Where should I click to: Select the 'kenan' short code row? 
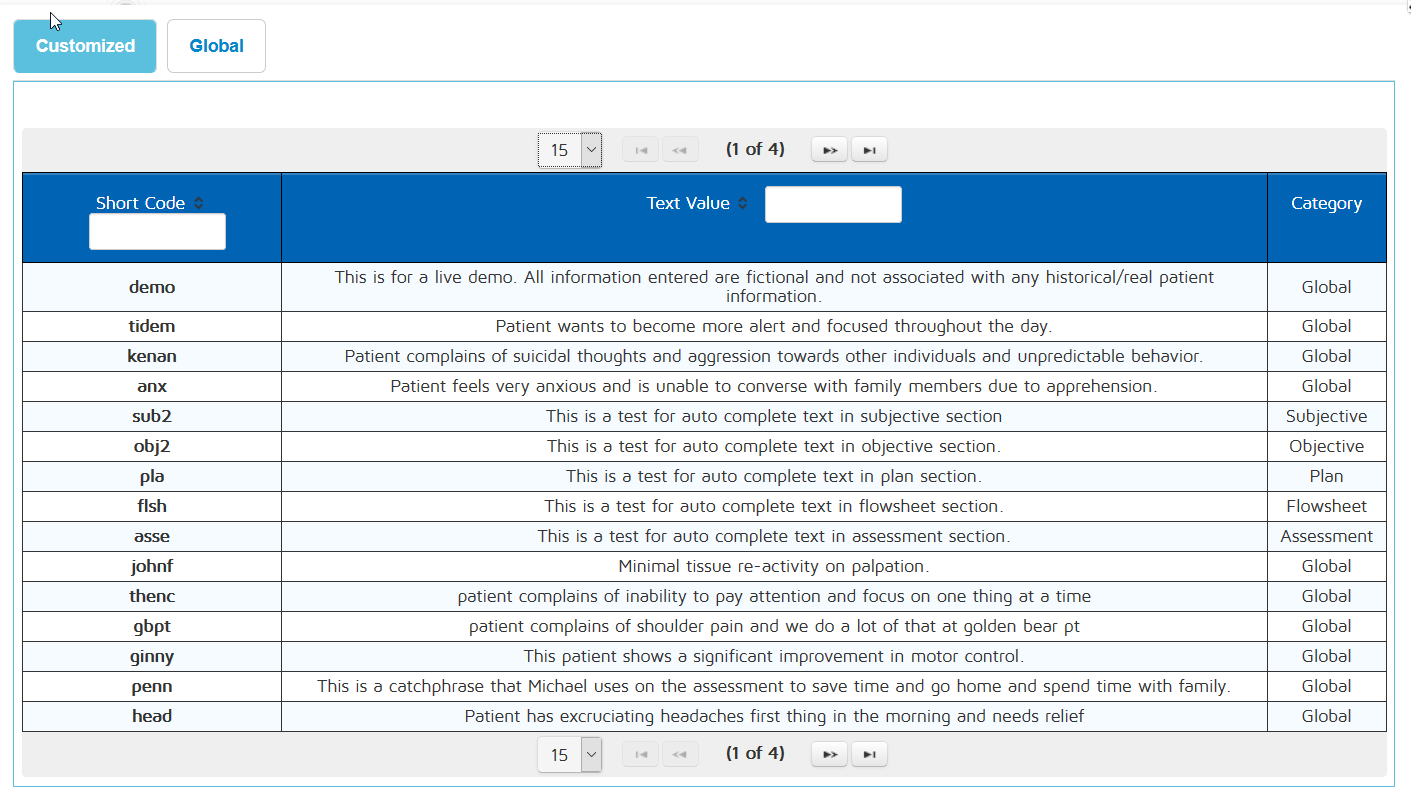click(x=152, y=356)
